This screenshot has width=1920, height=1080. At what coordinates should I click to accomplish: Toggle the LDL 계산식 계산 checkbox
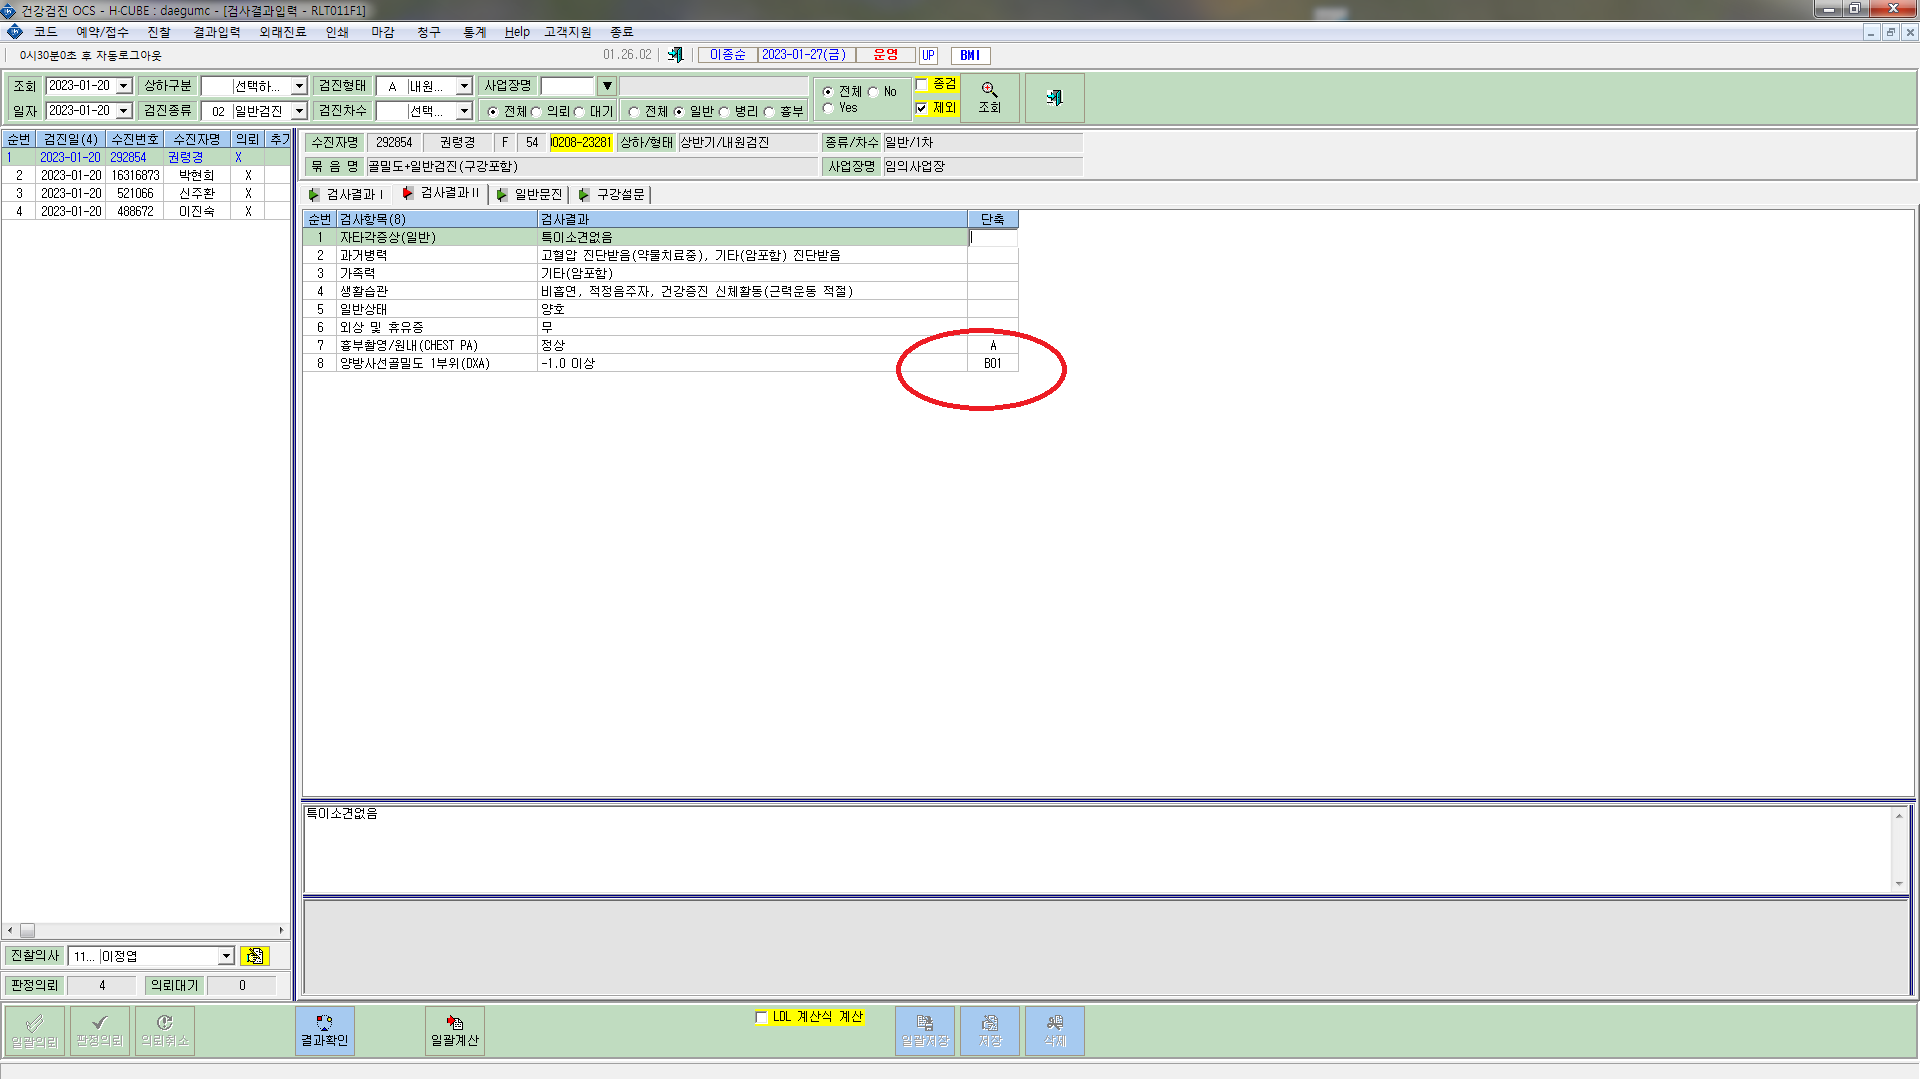tap(761, 1017)
